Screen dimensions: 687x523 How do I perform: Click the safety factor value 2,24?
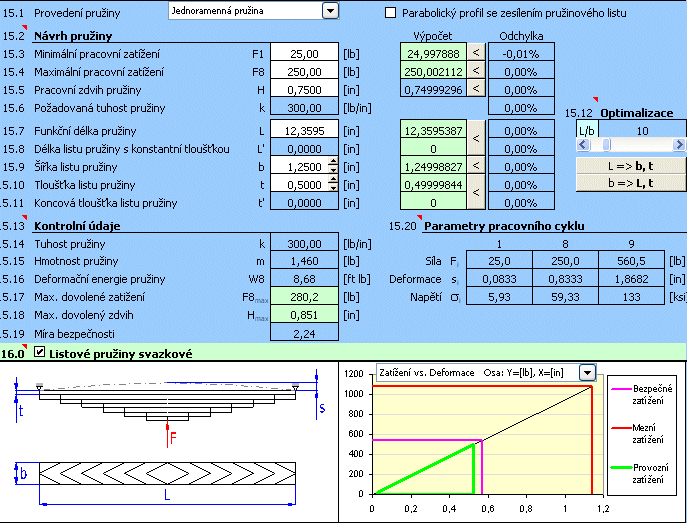[304, 333]
